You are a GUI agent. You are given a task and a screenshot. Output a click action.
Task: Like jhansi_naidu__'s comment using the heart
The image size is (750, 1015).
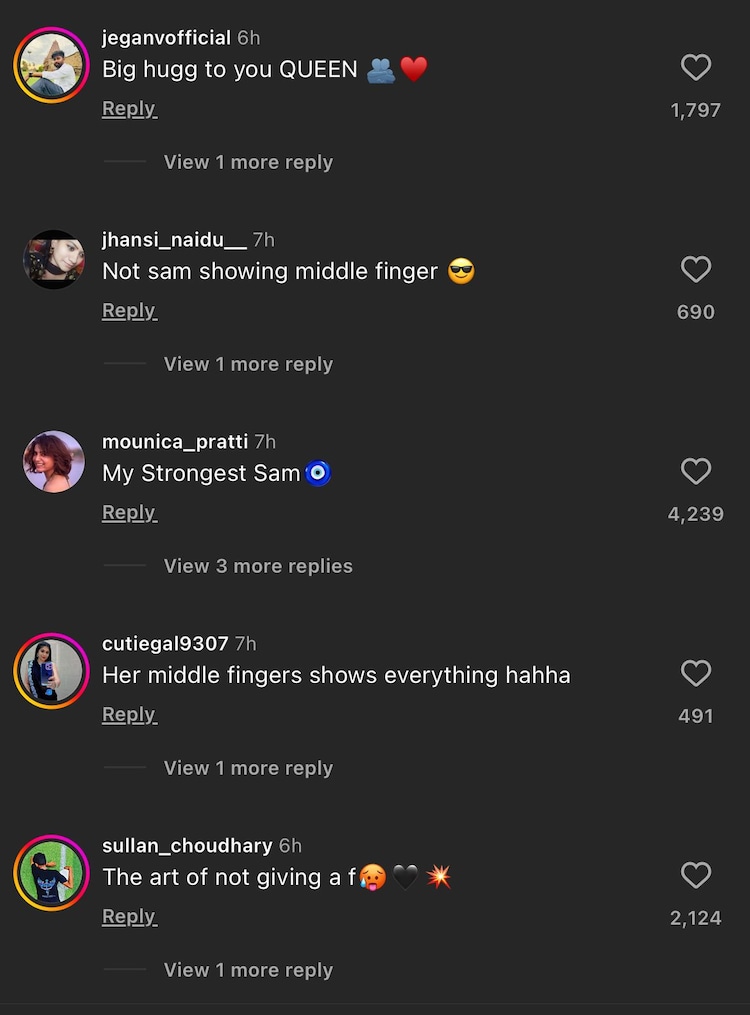pos(696,269)
